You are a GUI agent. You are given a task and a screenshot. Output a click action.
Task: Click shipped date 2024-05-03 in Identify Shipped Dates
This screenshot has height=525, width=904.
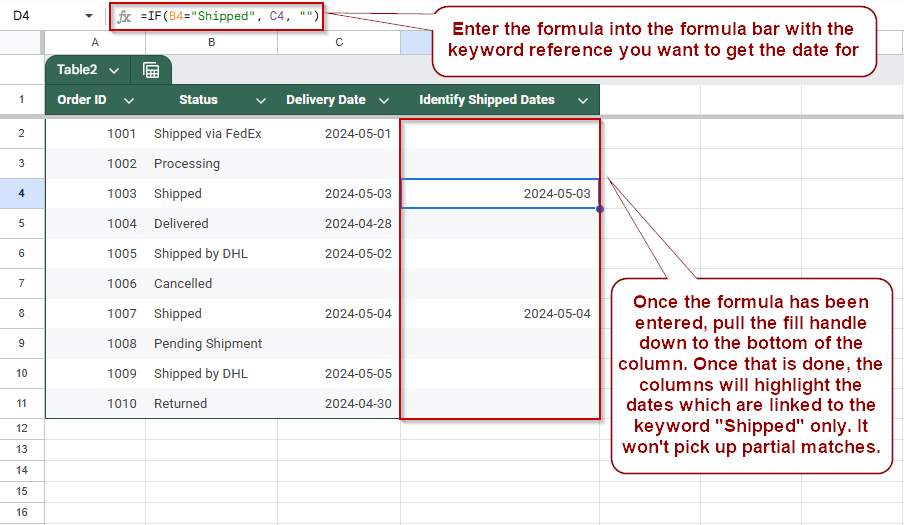click(500, 194)
